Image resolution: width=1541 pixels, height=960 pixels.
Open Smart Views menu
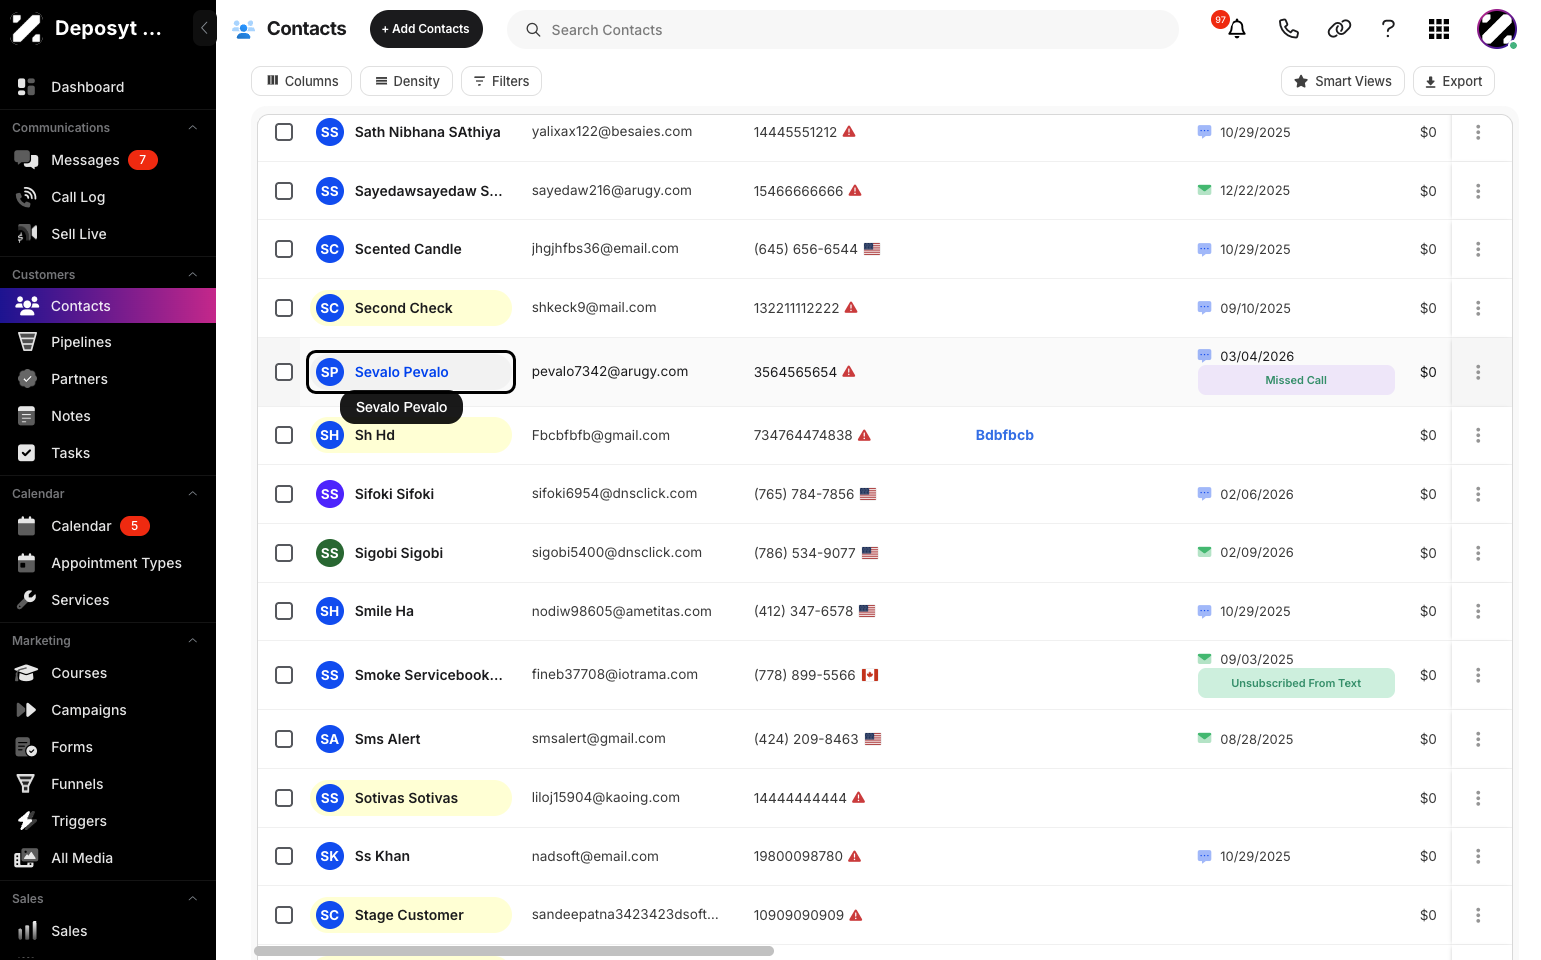point(1343,81)
